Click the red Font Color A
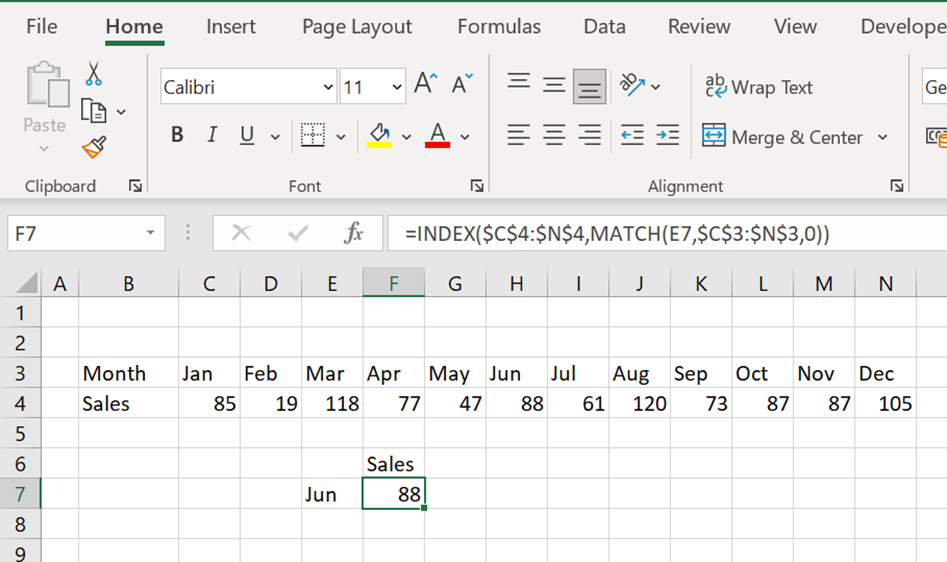Image resolution: width=947 pixels, height=562 pixels. tap(437, 135)
